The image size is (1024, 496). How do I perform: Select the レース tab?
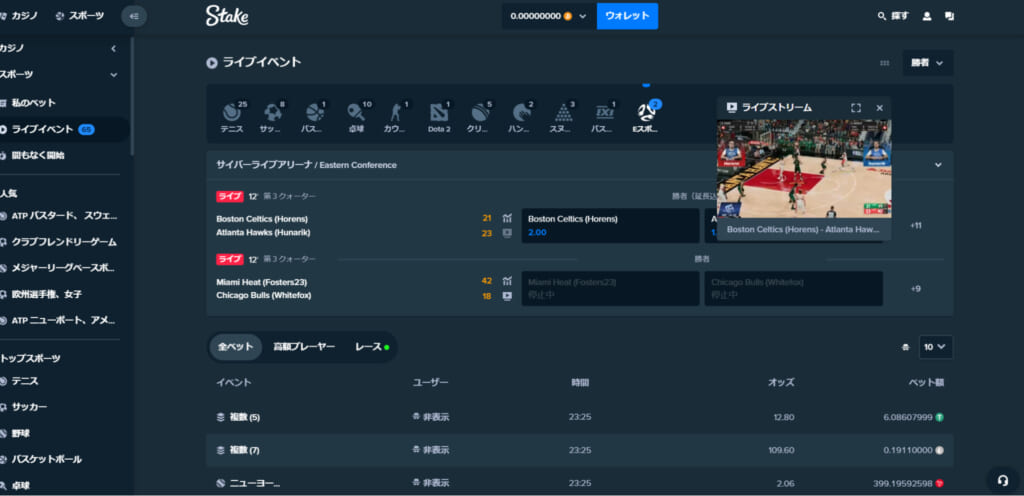pos(372,347)
